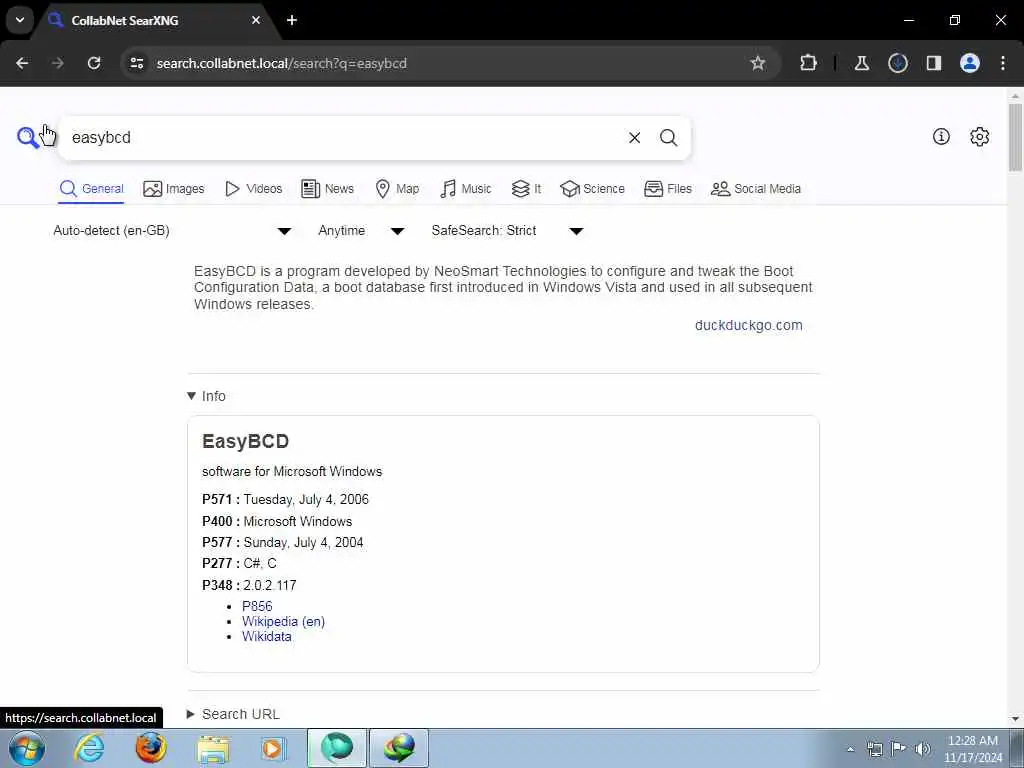Switch to the Social Media tab
Image resolution: width=1024 pixels, height=768 pixels.
(756, 189)
